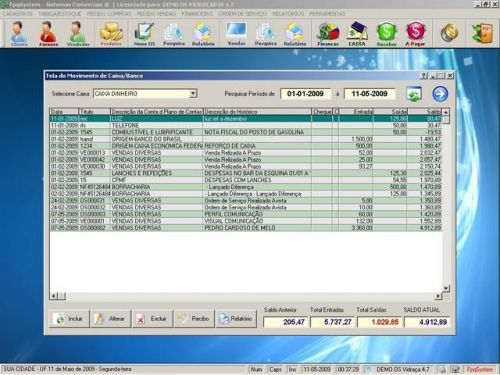This screenshot has width=500, height=375.
Task: Click the computer icon in status bar
Action: click(455, 369)
